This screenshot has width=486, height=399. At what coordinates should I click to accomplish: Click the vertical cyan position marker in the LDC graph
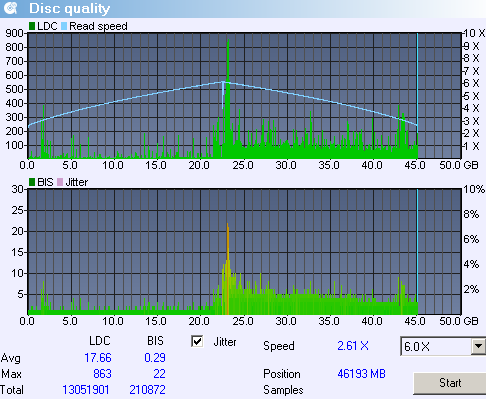point(417,95)
